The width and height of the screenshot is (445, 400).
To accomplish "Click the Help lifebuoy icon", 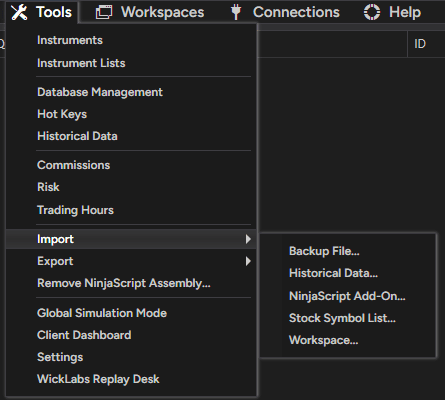I will click(x=372, y=12).
